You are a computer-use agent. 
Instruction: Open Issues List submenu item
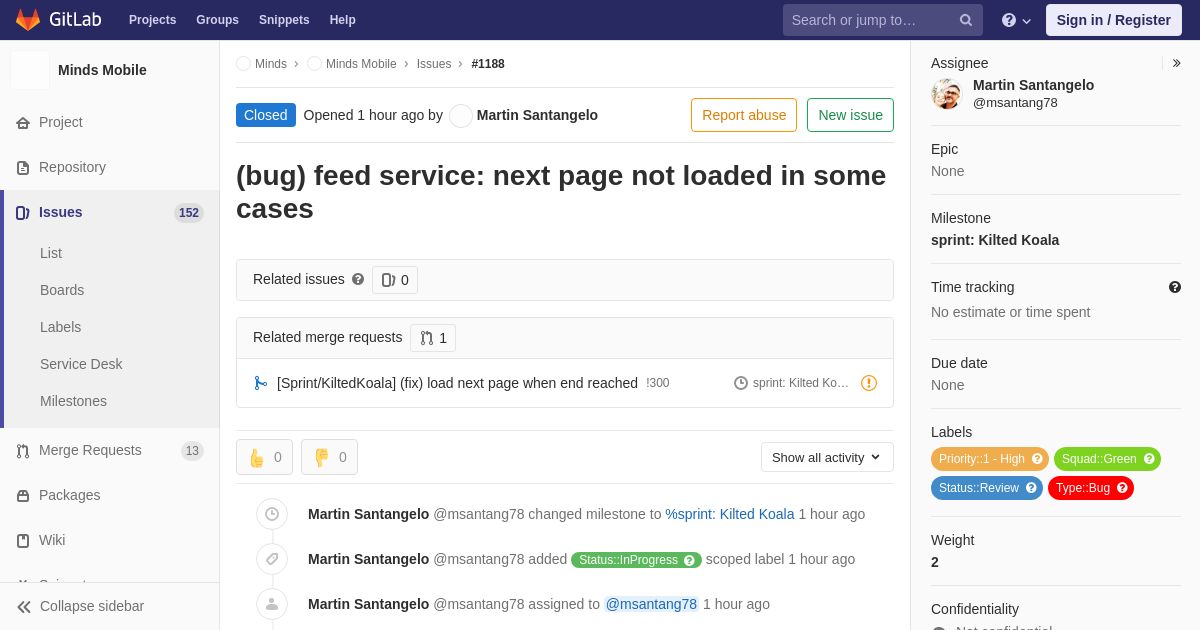(x=51, y=253)
